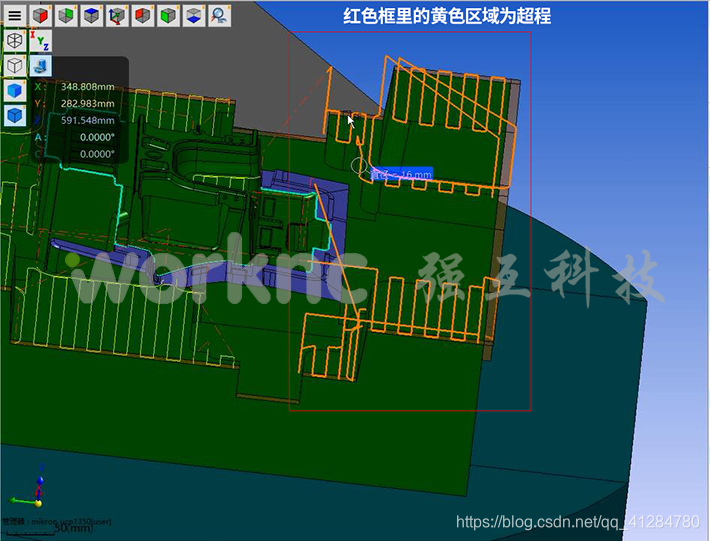
Task: Select the upper blue shaded cube mode
Action: coord(15,91)
